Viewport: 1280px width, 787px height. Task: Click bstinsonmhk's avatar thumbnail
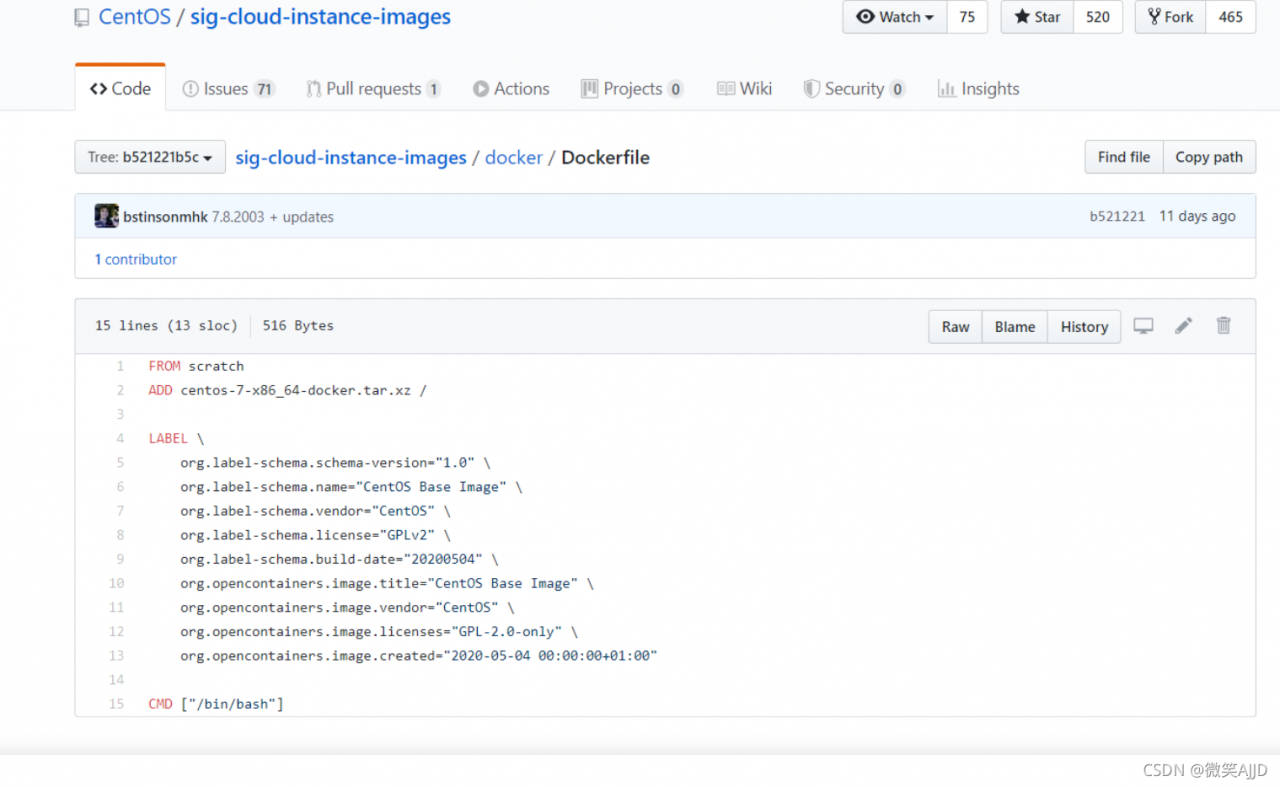click(x=106, y=216)
